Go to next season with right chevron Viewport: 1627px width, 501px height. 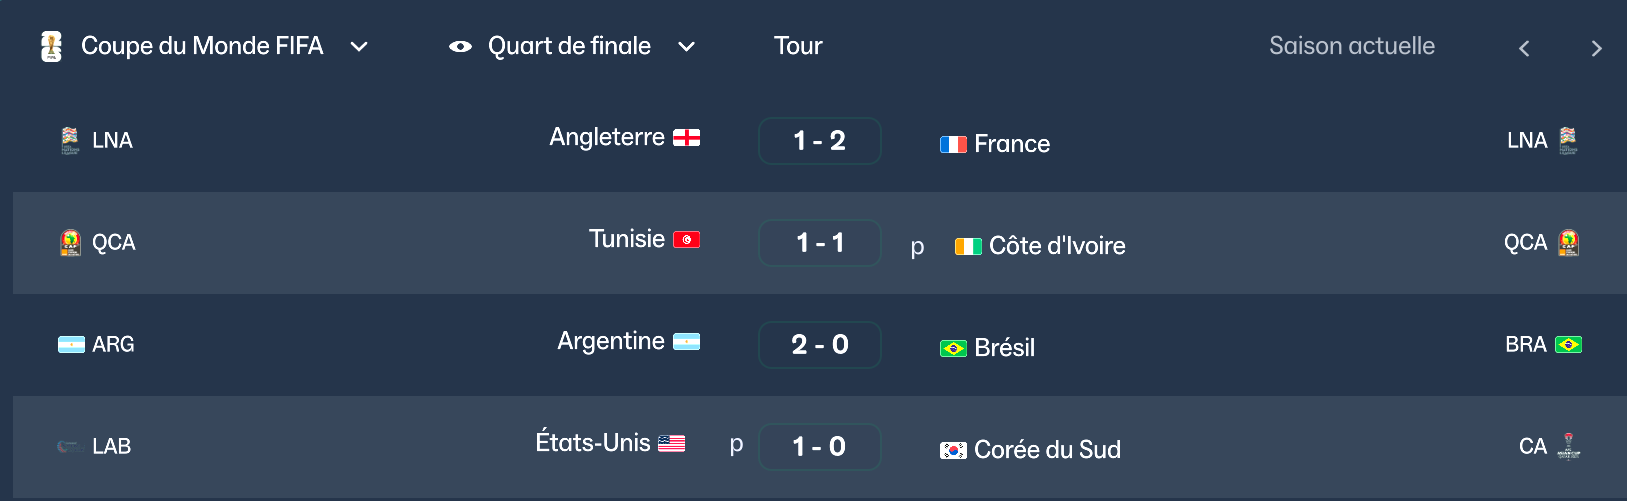[x=1596, y=48]
